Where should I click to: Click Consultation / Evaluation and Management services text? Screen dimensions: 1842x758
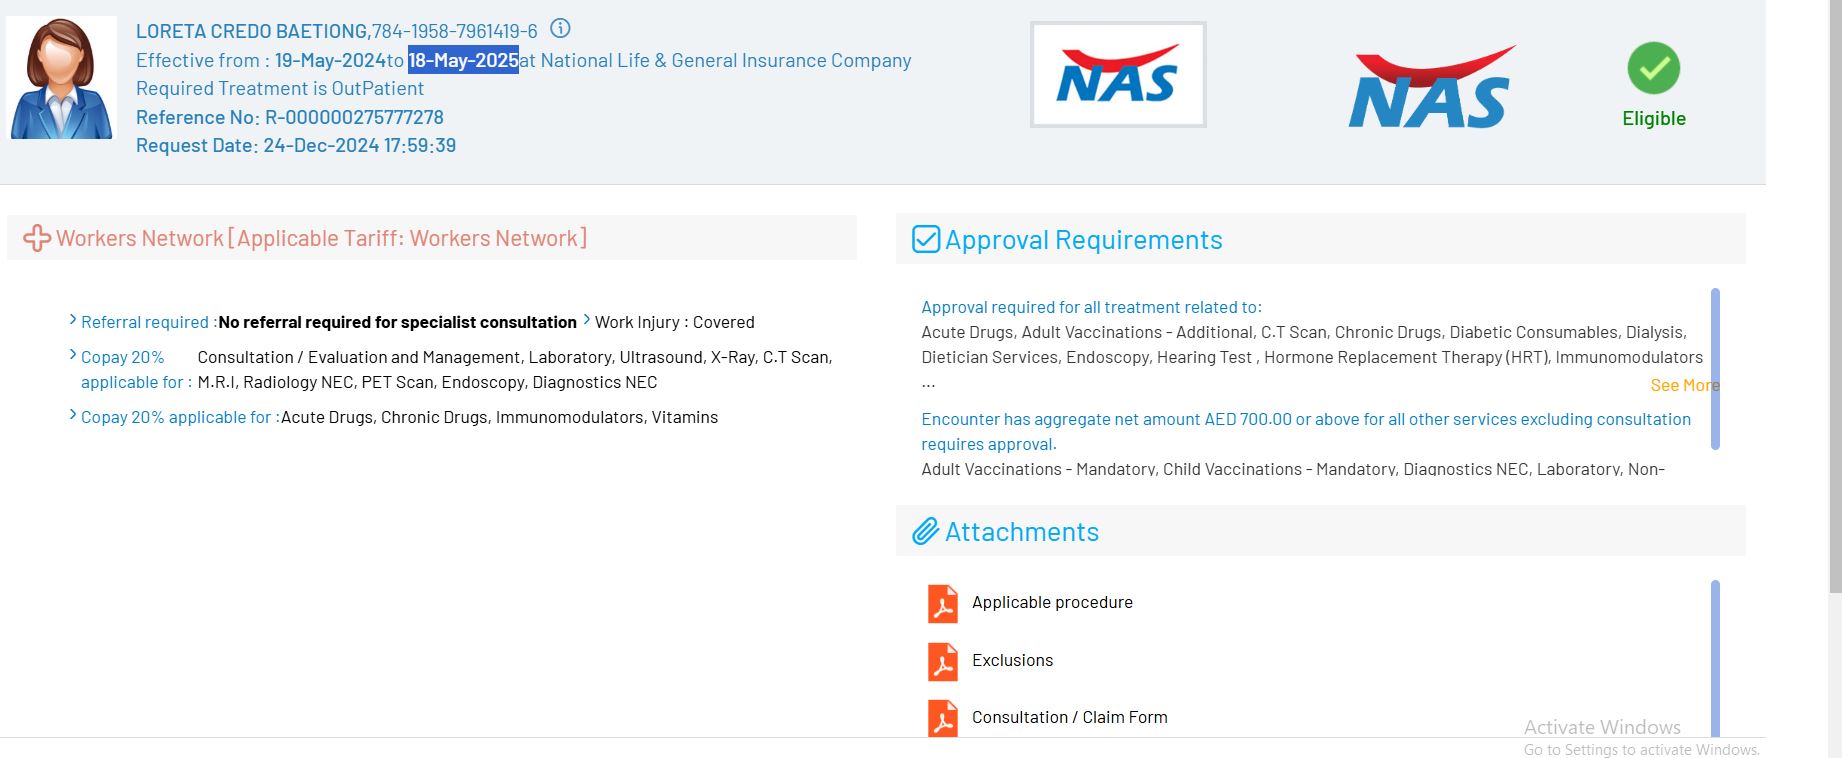click(515, 369)
